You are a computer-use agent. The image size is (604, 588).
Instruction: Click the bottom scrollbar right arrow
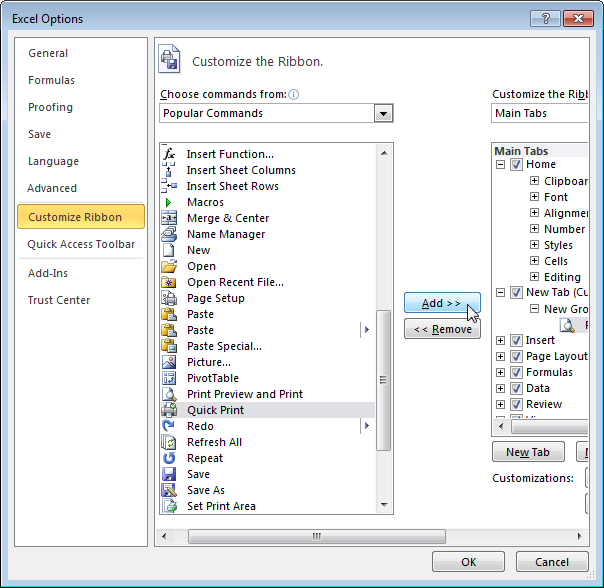click(x=580, y=536)
